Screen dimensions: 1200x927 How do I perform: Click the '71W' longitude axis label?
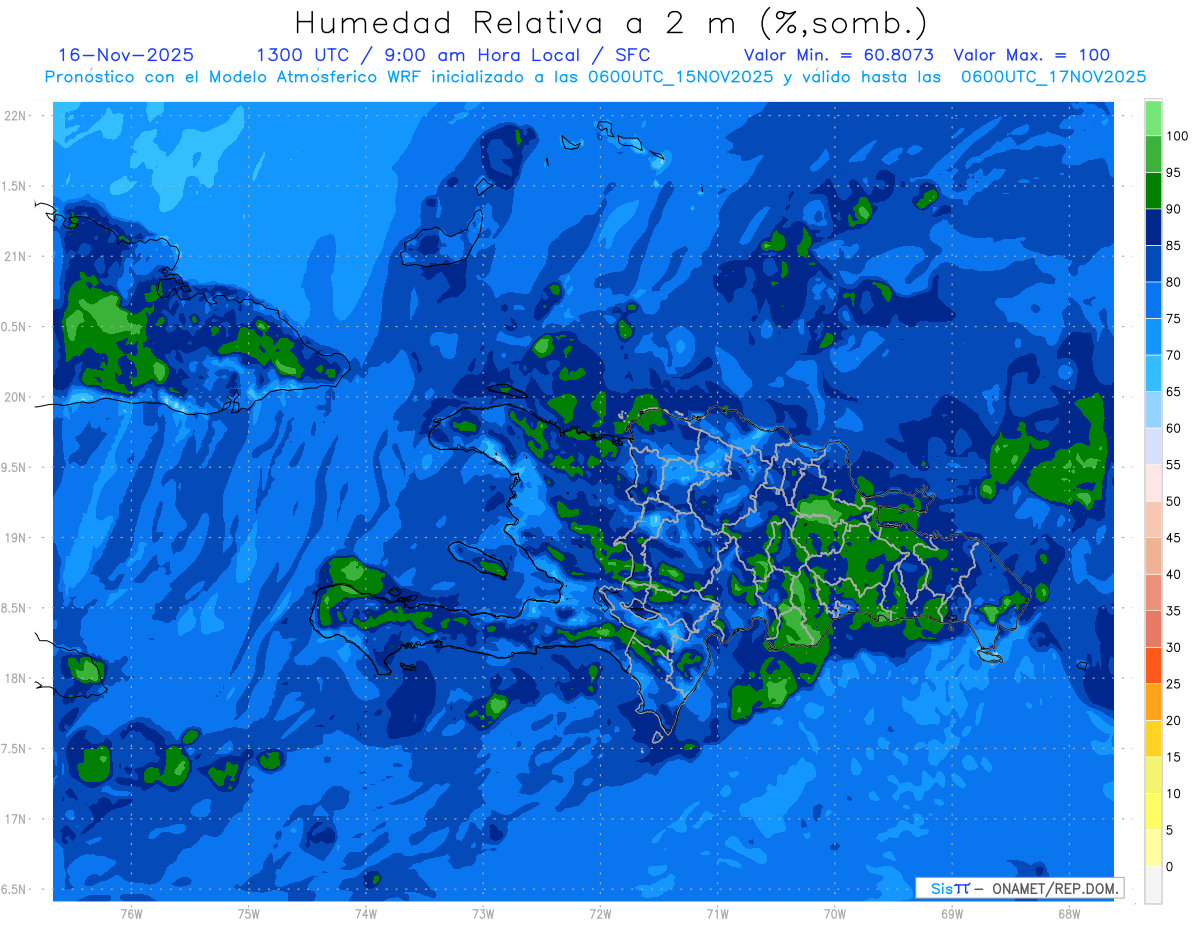tap(717, 913)
